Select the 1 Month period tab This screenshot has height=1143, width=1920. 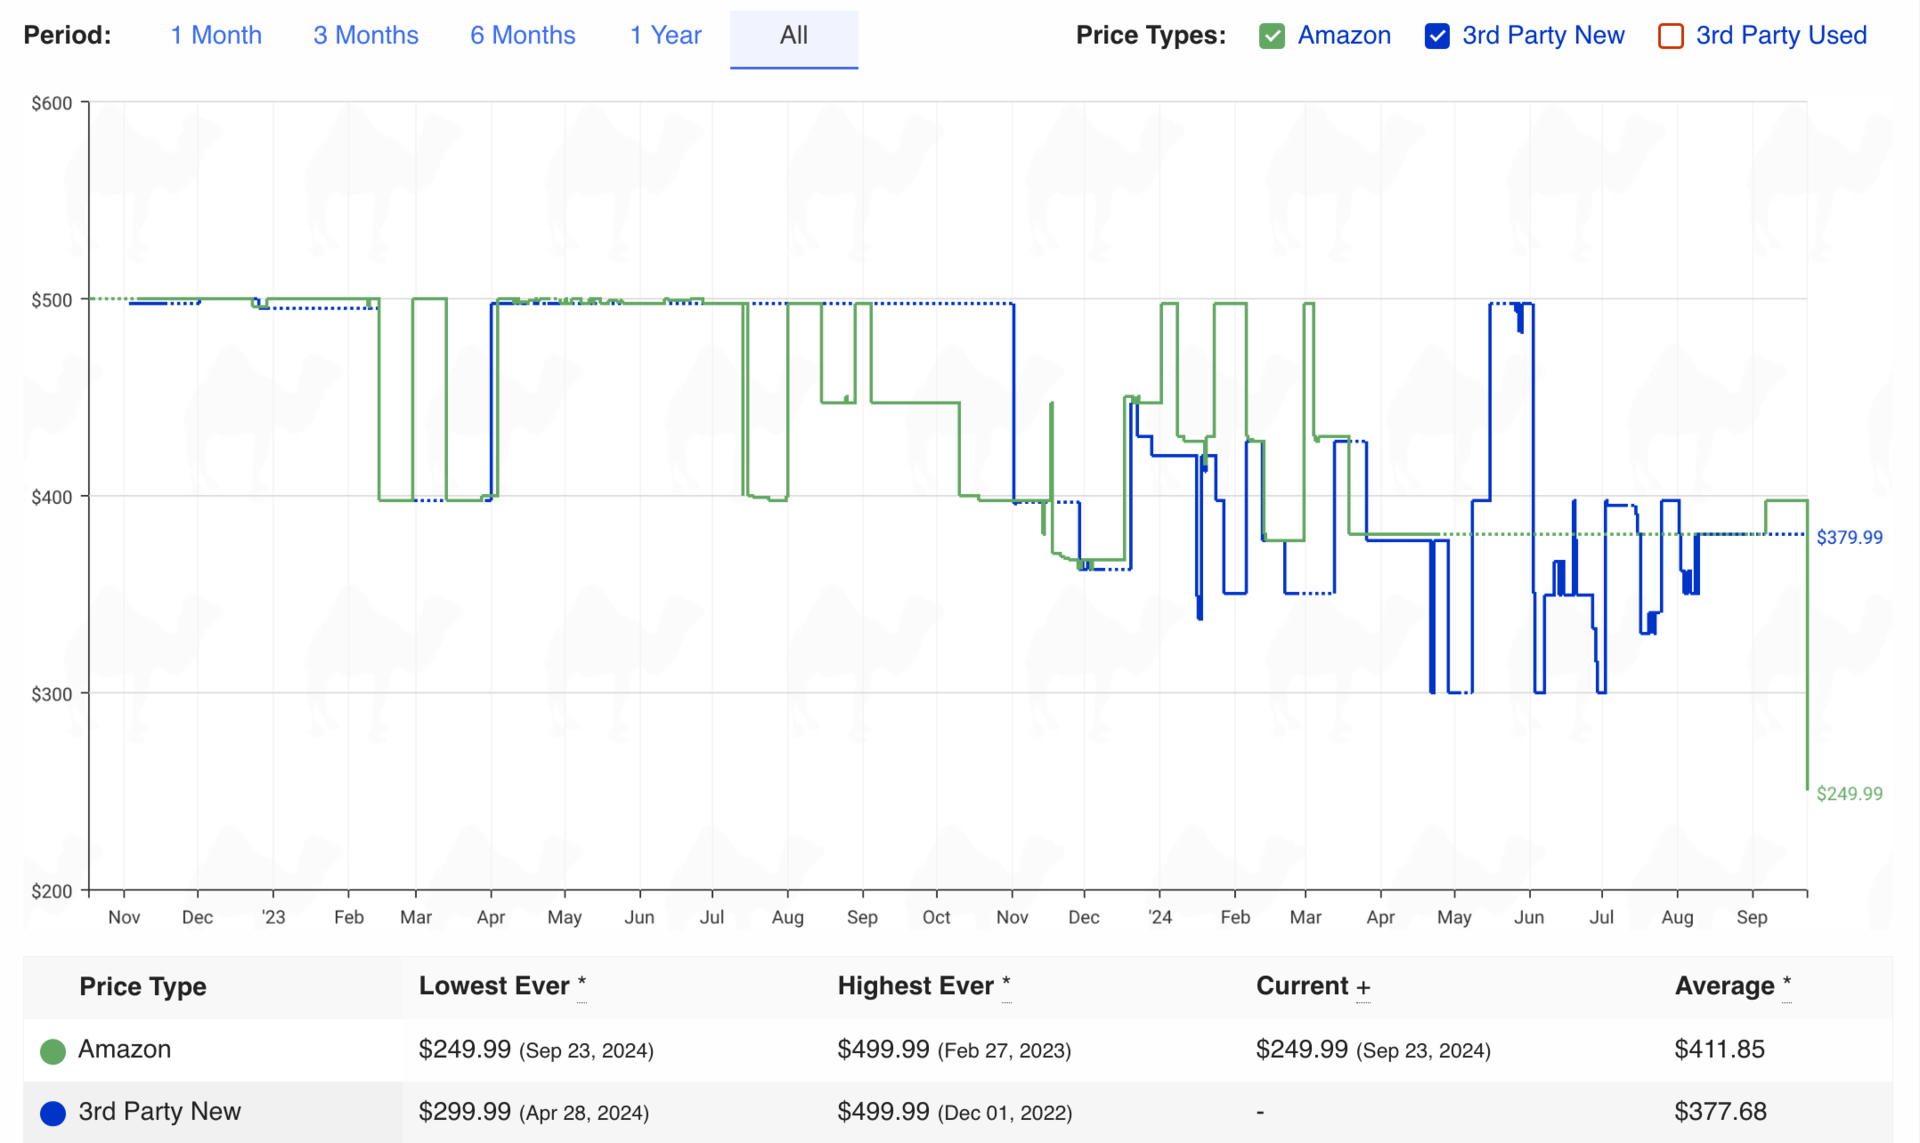coord(216,36)
